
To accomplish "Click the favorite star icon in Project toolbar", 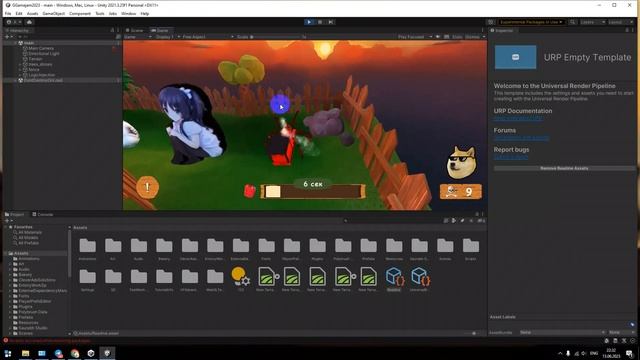I will [471, 221].
